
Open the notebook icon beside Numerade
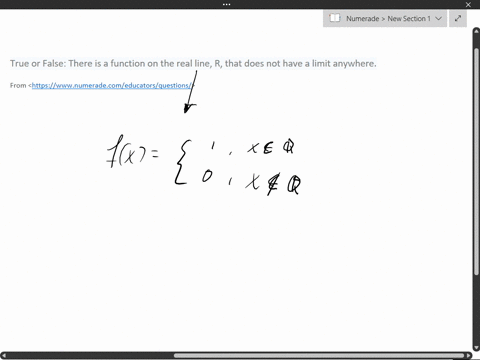click(334, 18)
